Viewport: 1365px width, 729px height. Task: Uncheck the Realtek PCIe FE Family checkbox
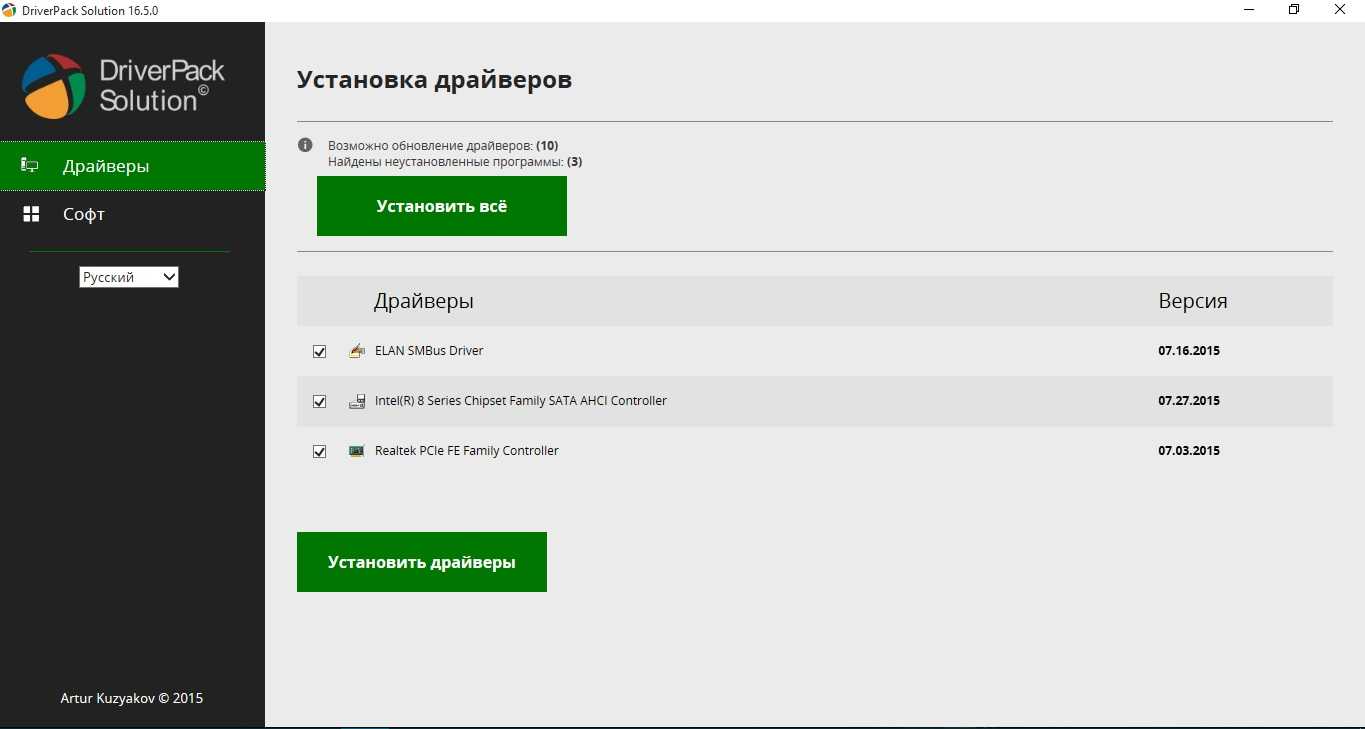pos(320,452)
